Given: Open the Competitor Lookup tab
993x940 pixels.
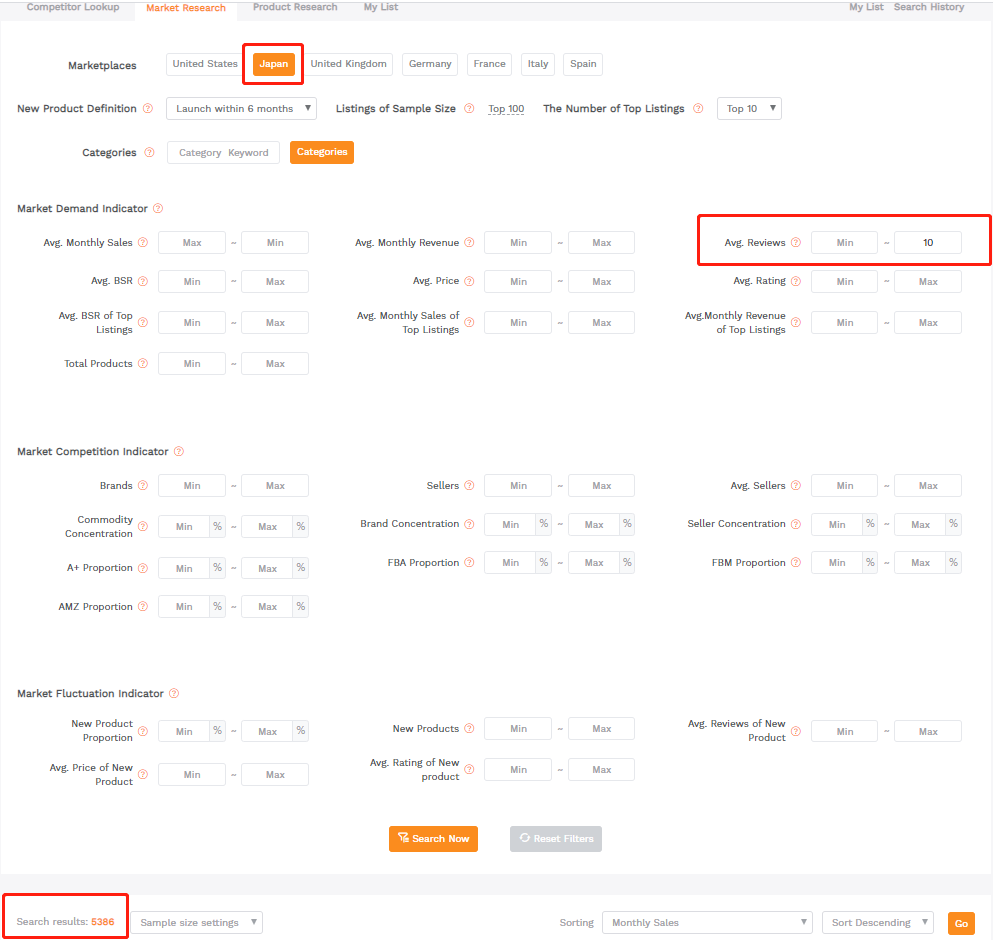Looking at the screenshot, I should click(73, 7).
